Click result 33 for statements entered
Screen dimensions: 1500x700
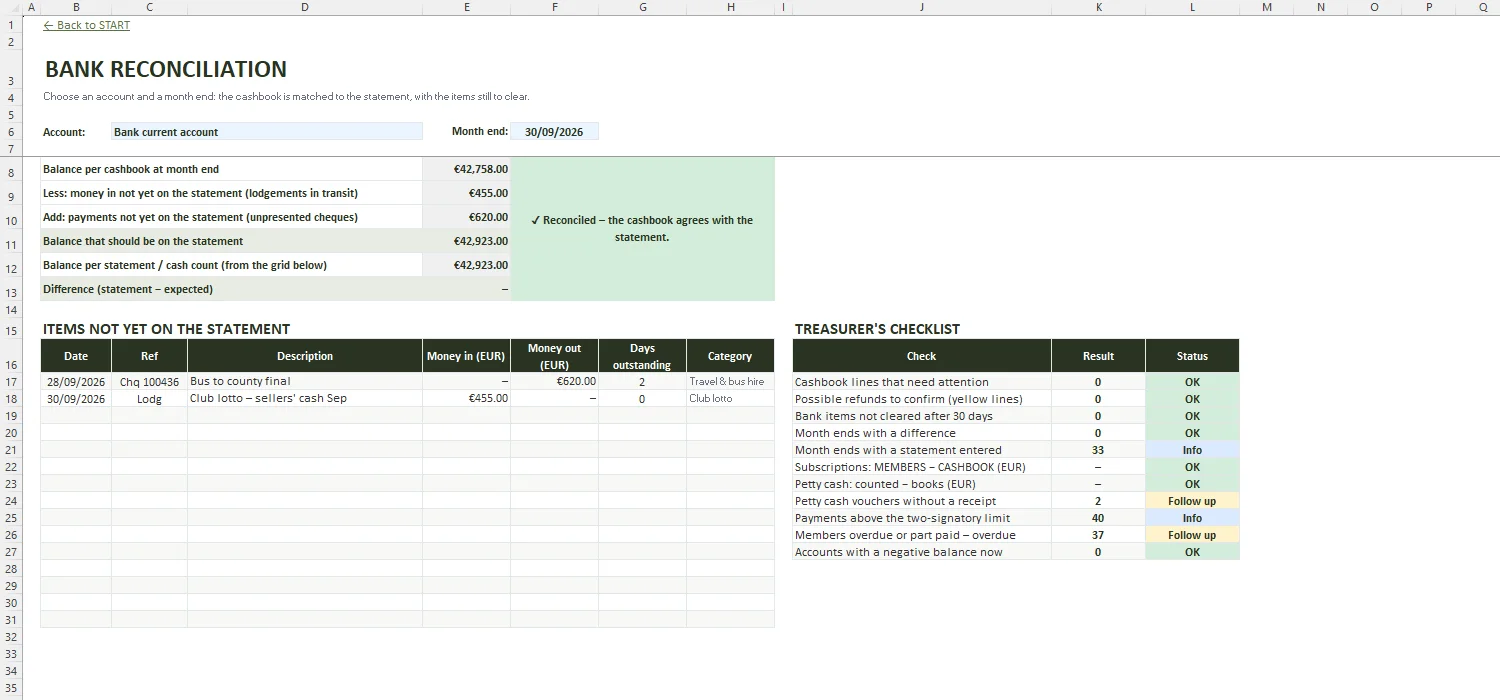[1098, 450]
